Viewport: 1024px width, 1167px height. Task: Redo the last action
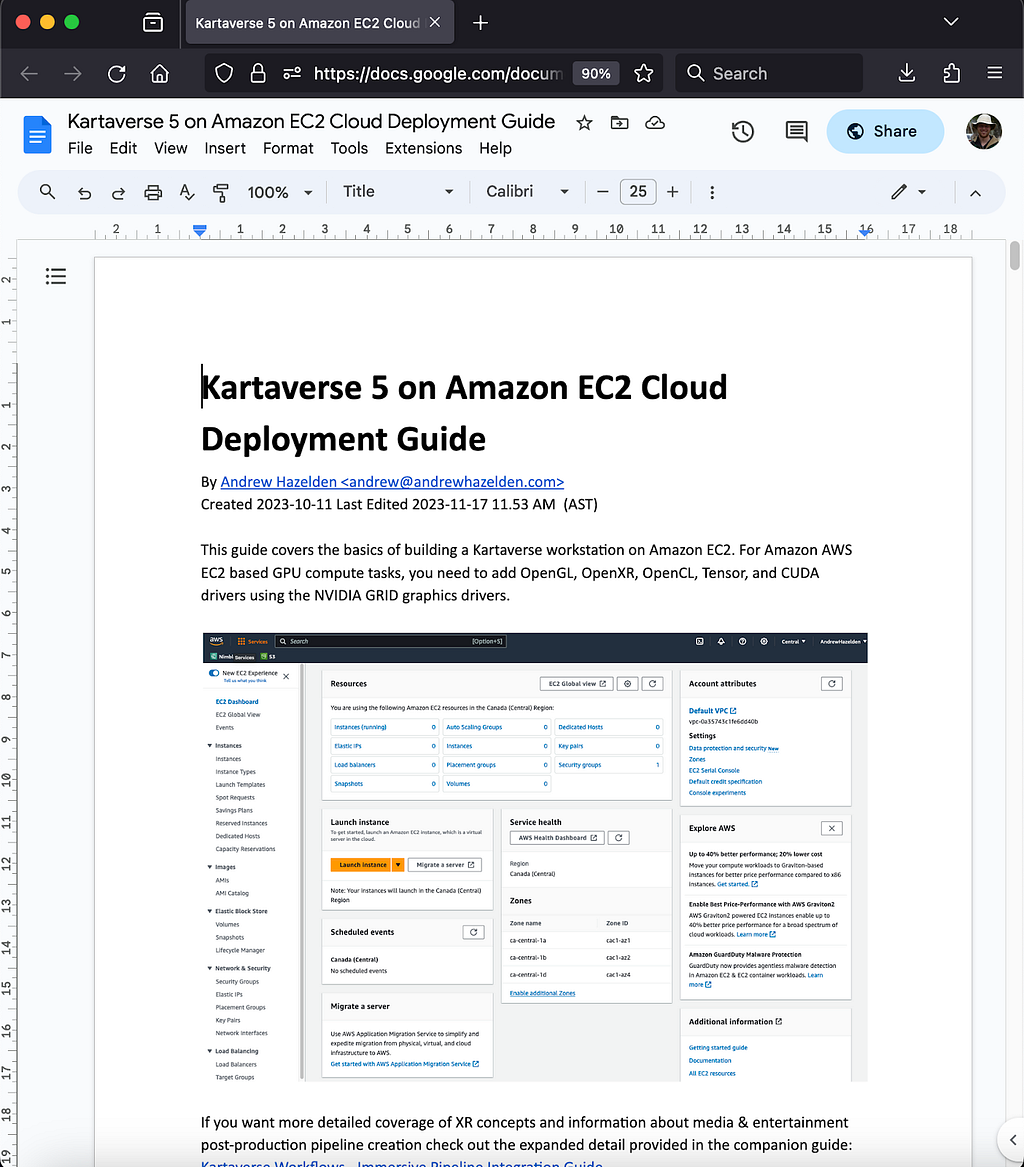(118, 193)
